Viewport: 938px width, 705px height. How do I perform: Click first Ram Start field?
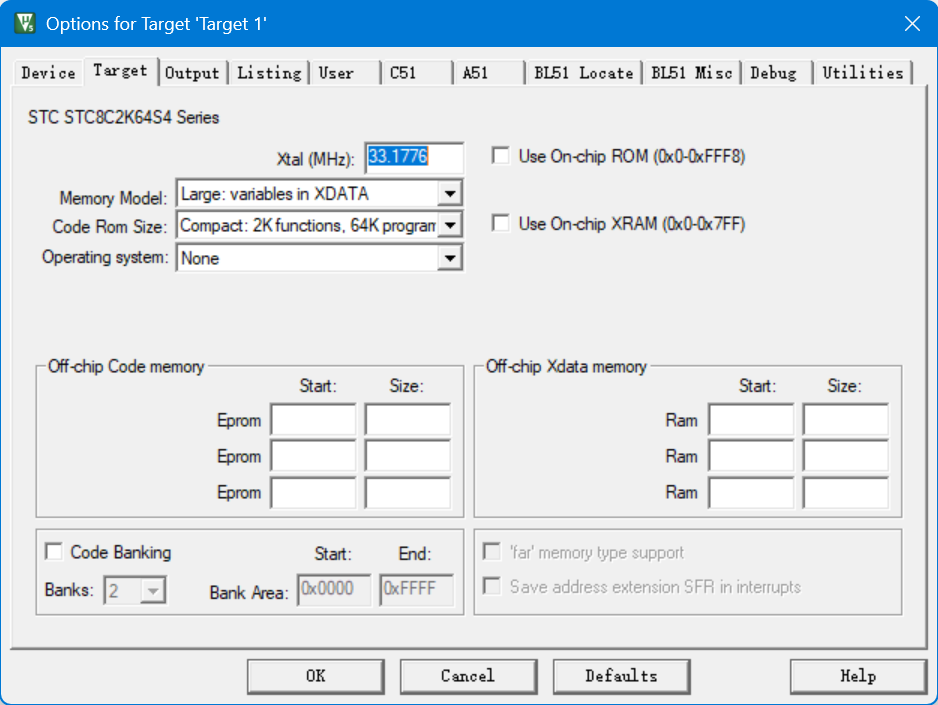pos(751,419)
